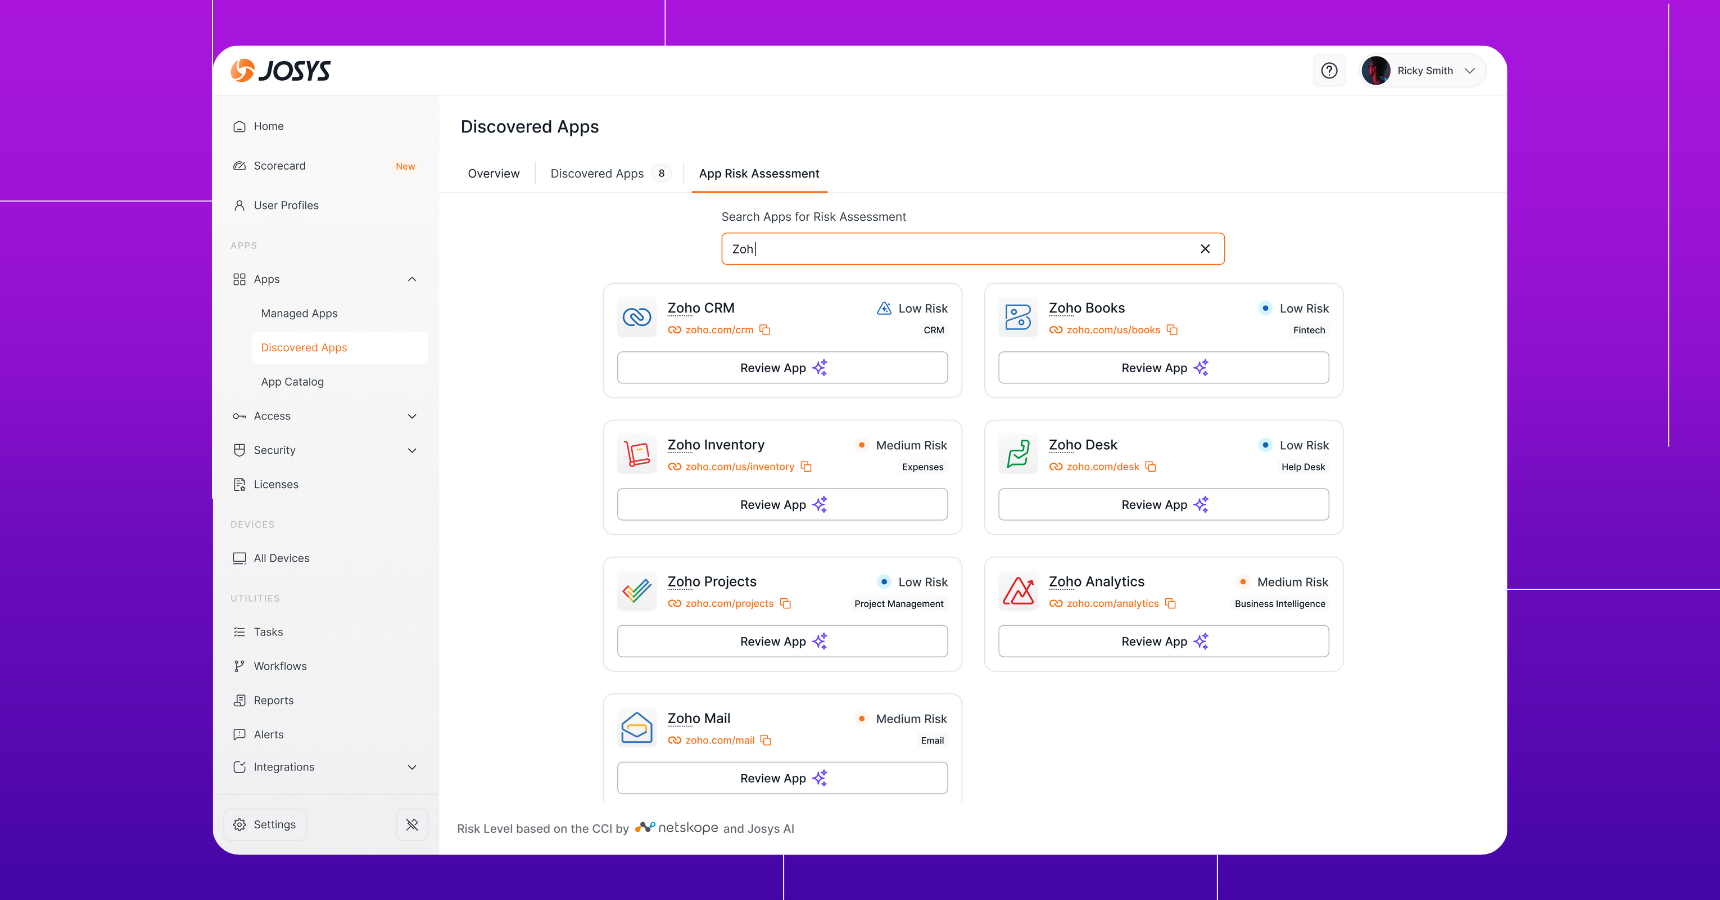Open App Catalog in the sidebar
Viewport: 1720px width, 900px height.
pyautogui.click(x=292, y=382)
